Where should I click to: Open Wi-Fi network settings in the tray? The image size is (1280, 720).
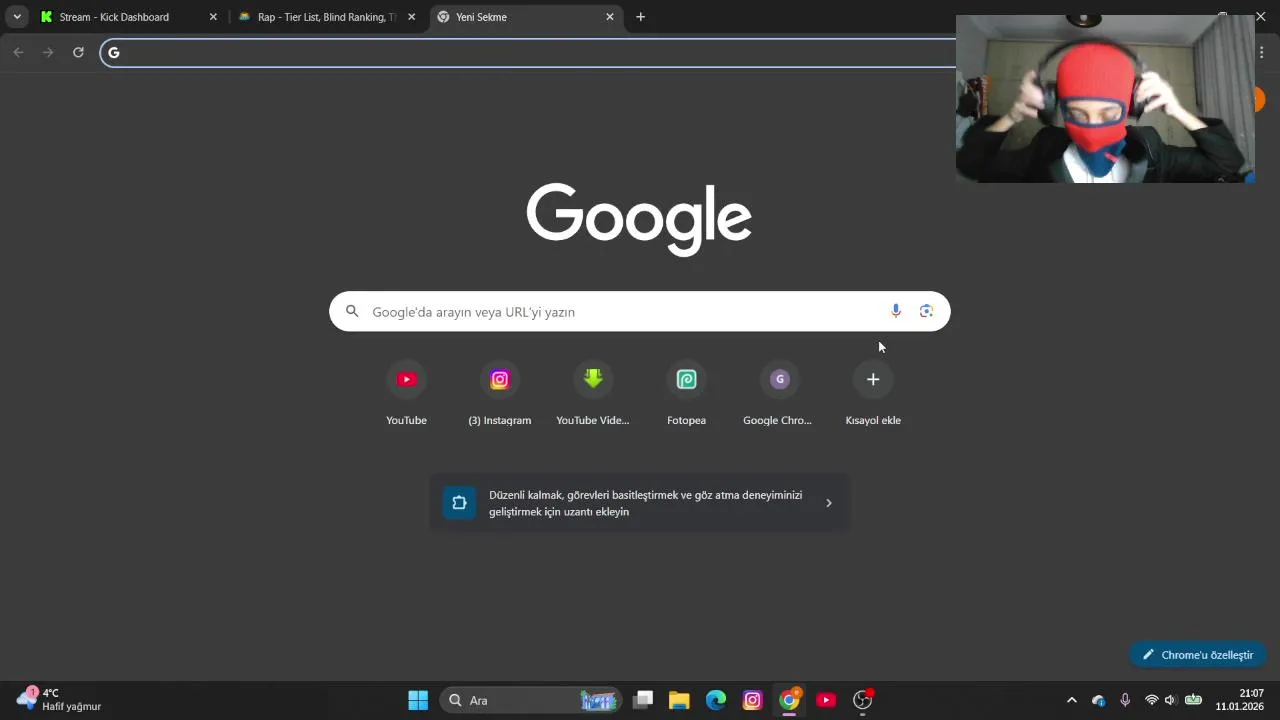[1152, 700]
